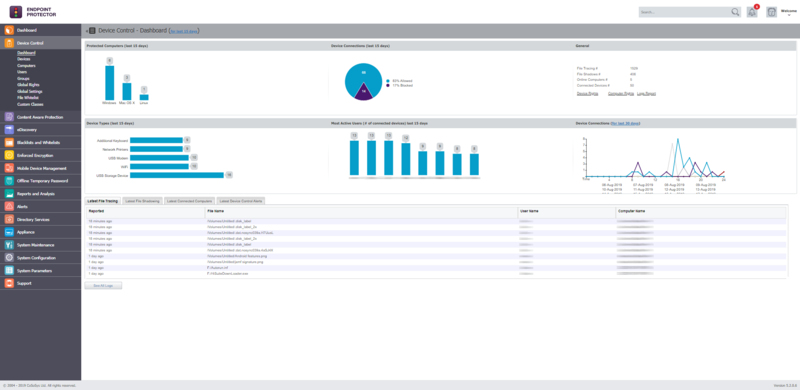This screenshot has width=800, height=390.
Task: Open Devices under Device Control
Action: (23, 59)
